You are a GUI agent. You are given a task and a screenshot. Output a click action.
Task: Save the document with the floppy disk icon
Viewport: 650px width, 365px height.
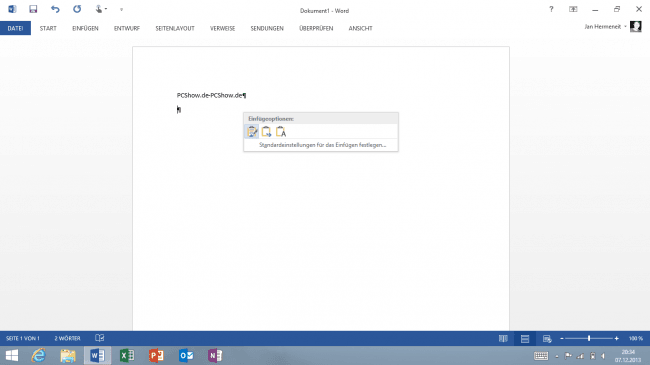(x=33, y=9)
